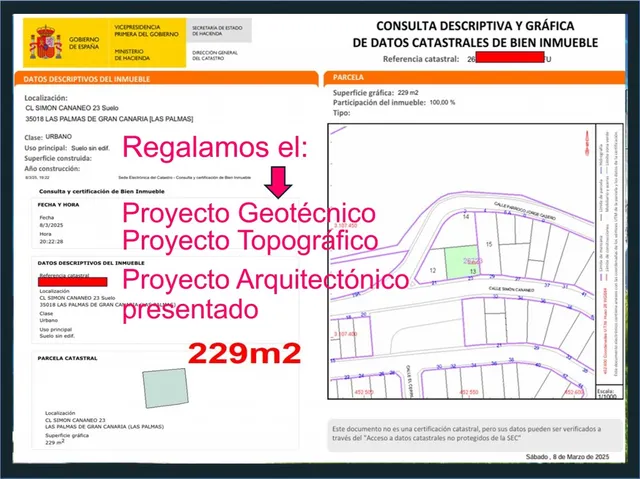Click 'Superficie gráfica: 229 m2' under PARCELA header
The height and width of the screenshot is (479, 640).
[376, 93]
